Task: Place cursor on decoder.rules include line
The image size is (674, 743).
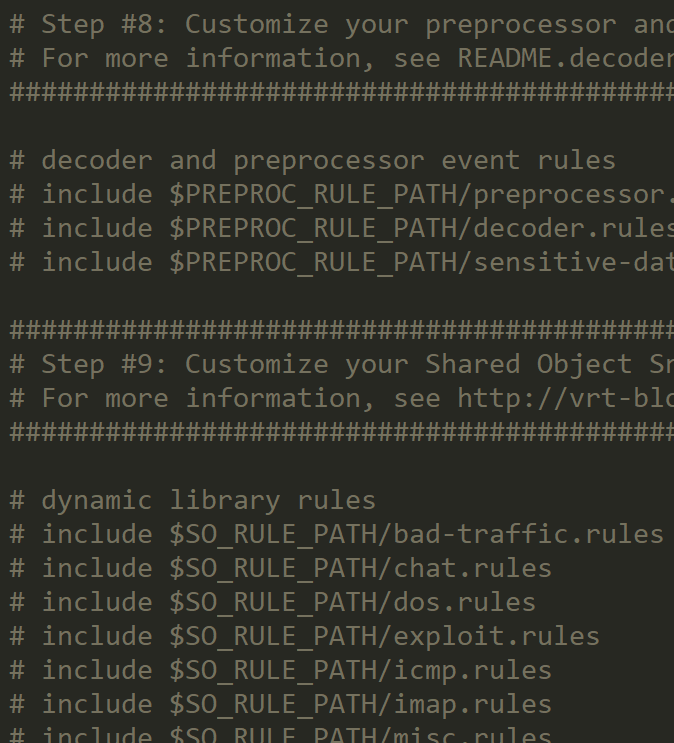Action: coord(342,229)
